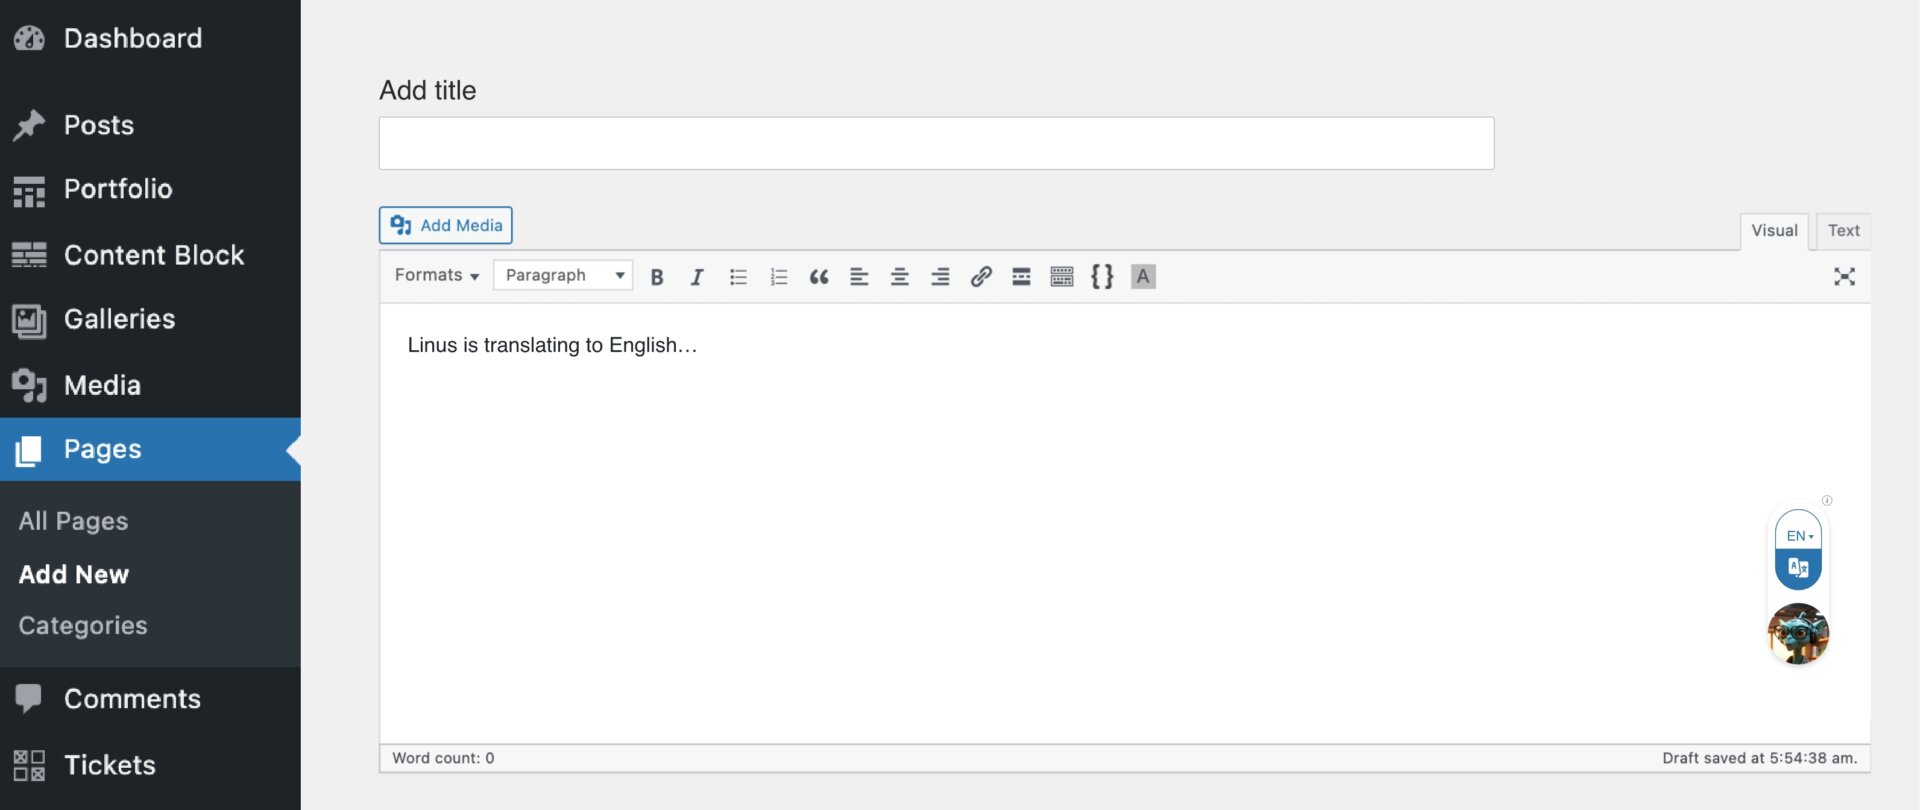Image resolution: width=1920 pixels, height=810 pixels.
Task: Insert Read More tag
Action: (1021, 277)
